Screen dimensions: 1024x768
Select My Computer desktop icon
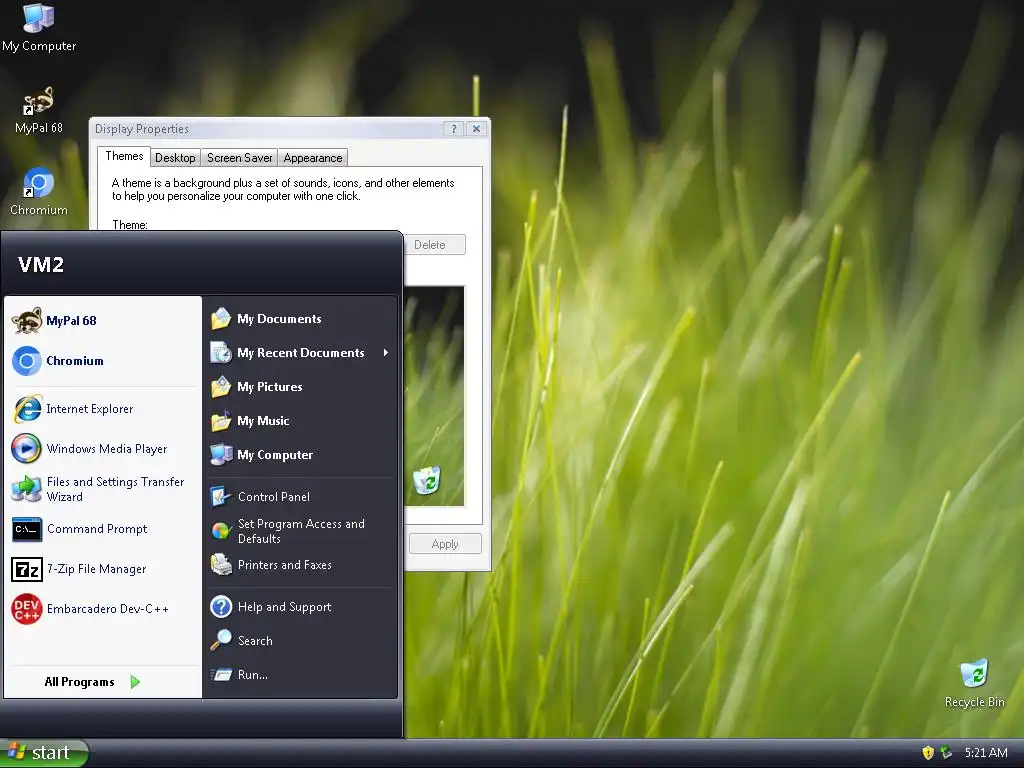point(39,27)
